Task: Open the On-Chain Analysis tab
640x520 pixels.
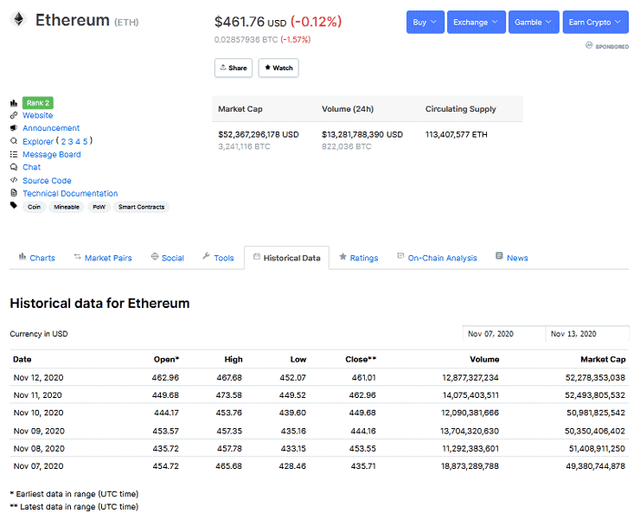Action: [x=437, y=258]
